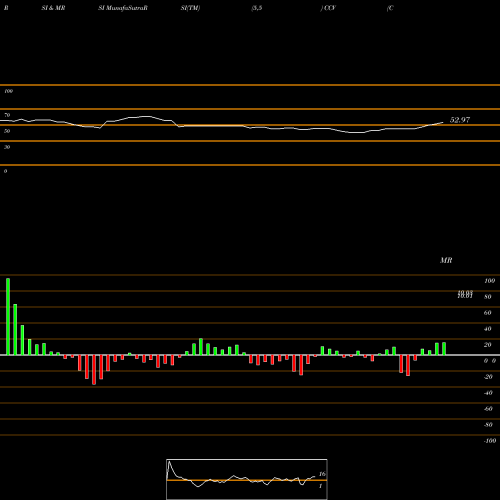This screenshot has width=500, height=500.
Task: Open the mini overview chart thumbnail
Action: 247,479
